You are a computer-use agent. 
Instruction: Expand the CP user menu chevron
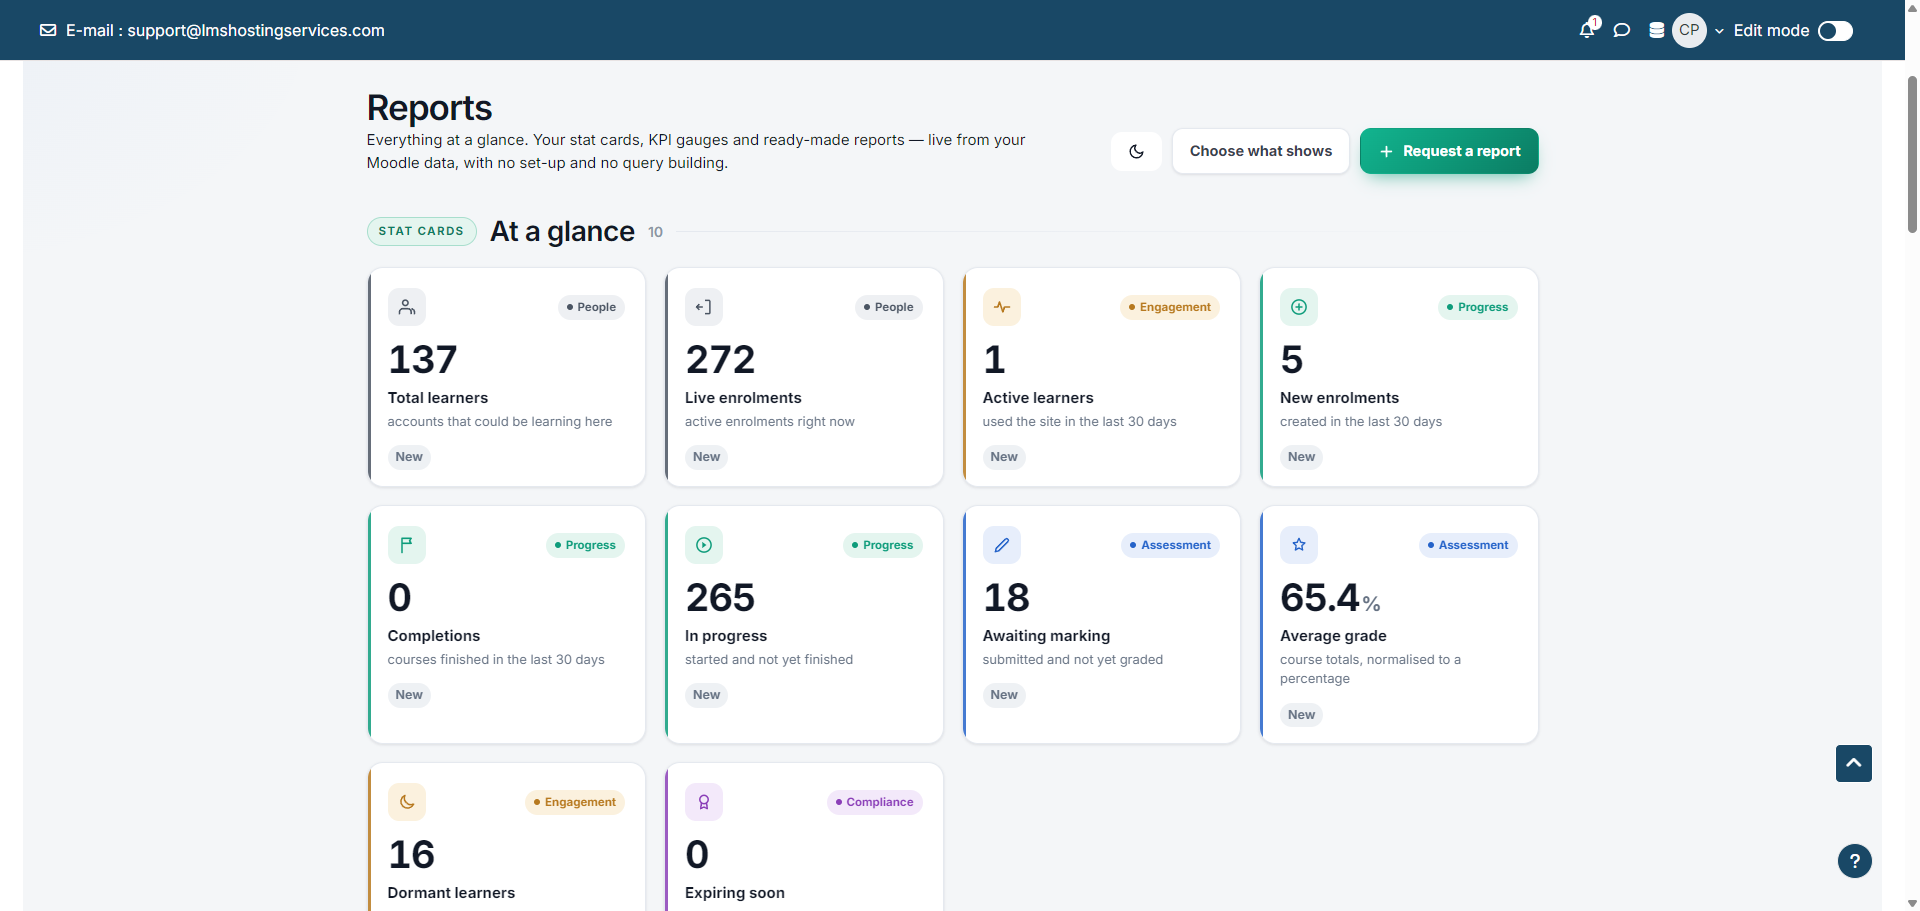(x=1719, y=31)
